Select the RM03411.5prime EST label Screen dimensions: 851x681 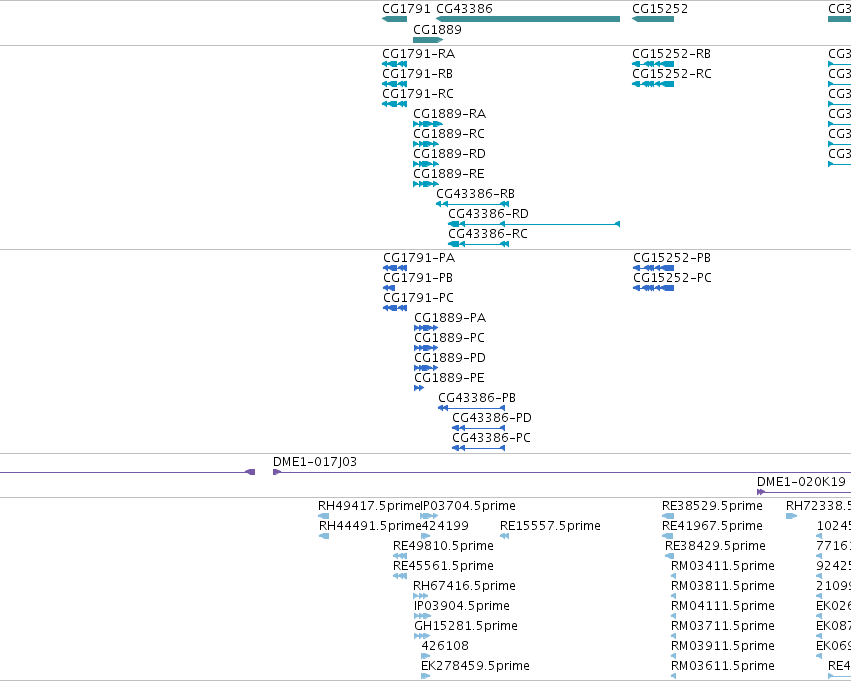723,567
